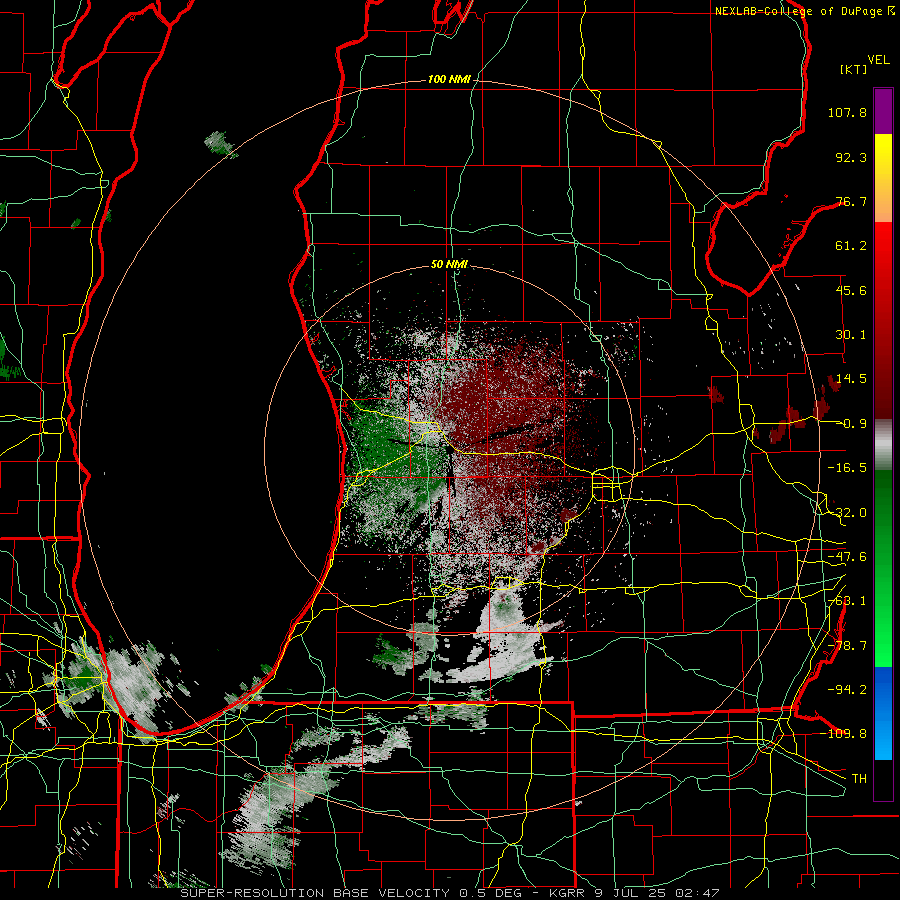This screenshot has height=900, width=900.
Task: Click the -94.2 velocity scale value
Action: pyautogui.click(x=847, y=689)
